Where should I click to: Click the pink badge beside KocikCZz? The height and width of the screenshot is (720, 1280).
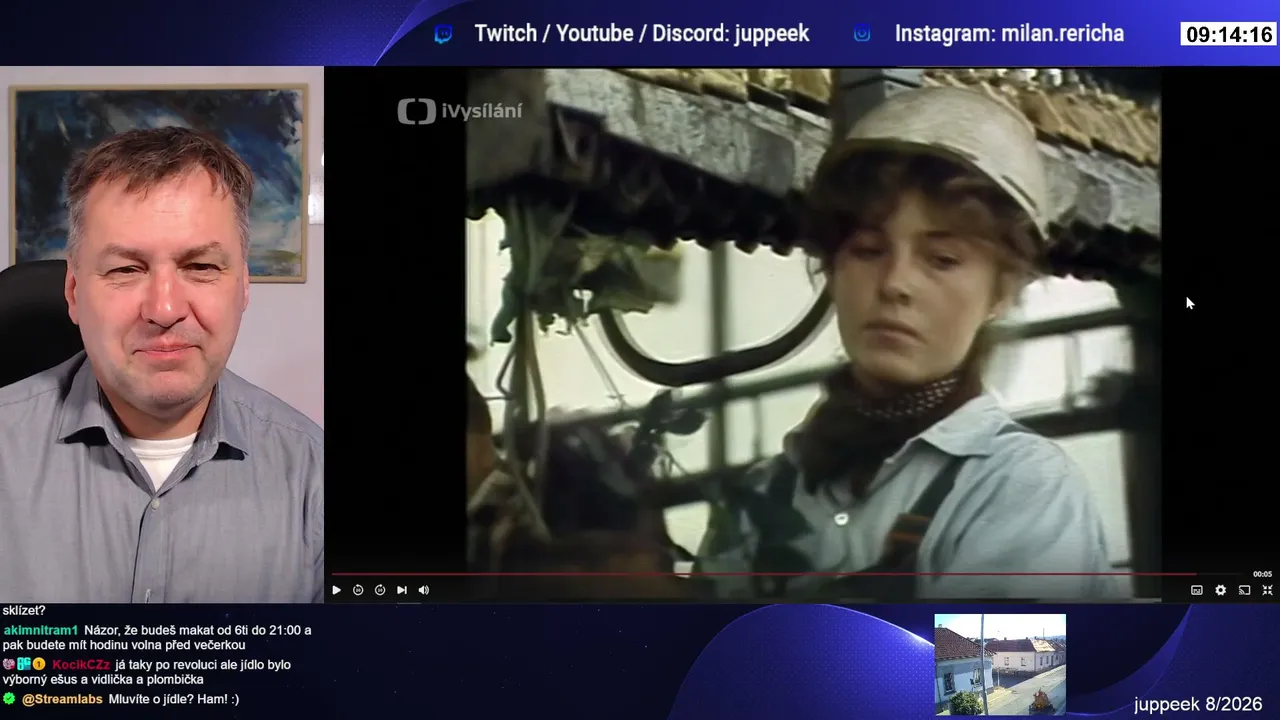(9, 664)
